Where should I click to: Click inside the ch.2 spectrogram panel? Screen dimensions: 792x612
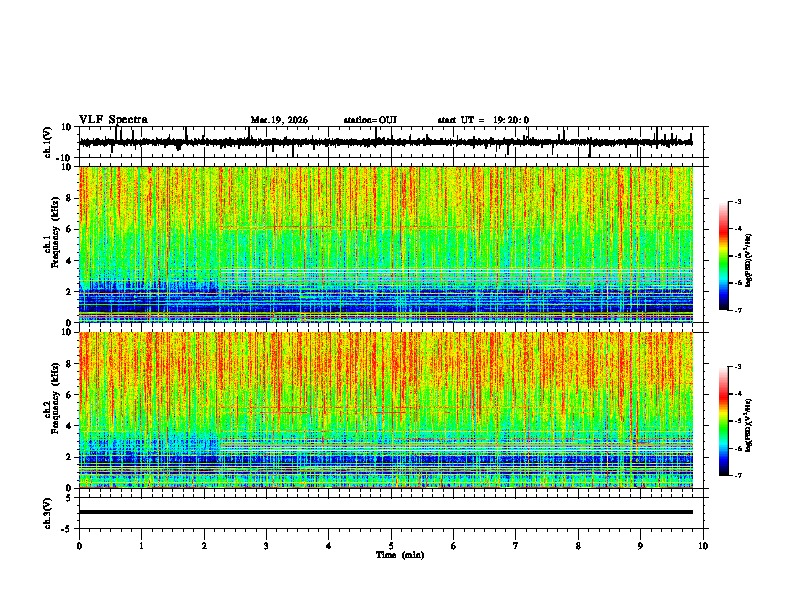tap(386, 410)
